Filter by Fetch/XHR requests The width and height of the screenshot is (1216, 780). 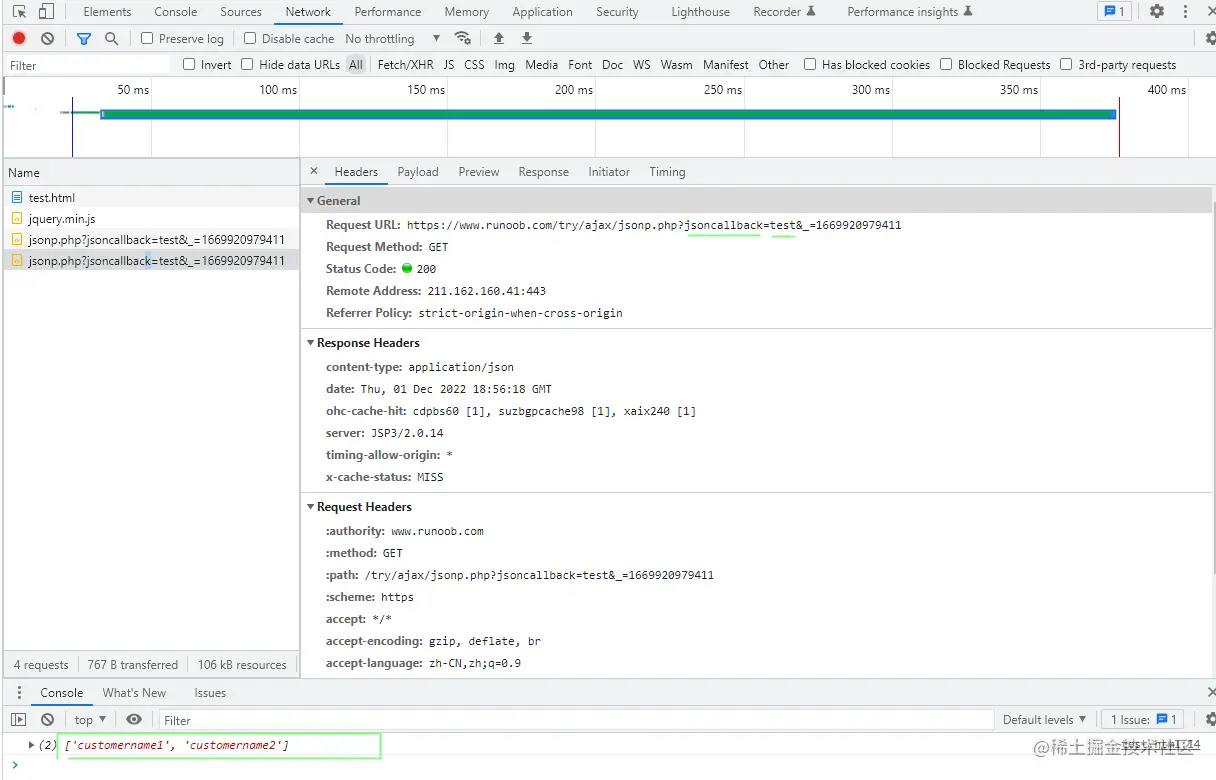pyautogui.click(x=405, y=64)
